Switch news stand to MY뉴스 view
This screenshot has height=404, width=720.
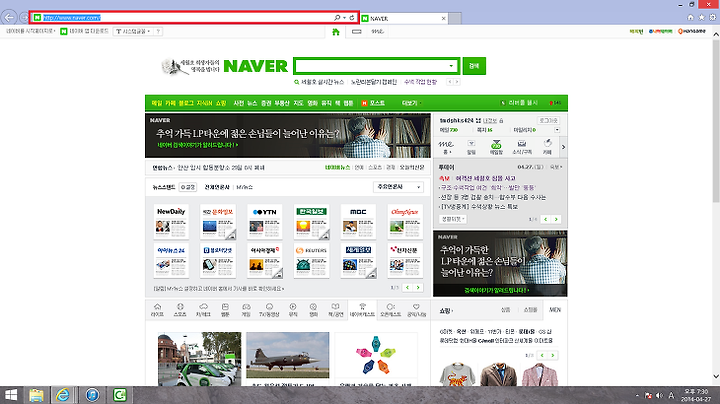[x=244, y=187]
